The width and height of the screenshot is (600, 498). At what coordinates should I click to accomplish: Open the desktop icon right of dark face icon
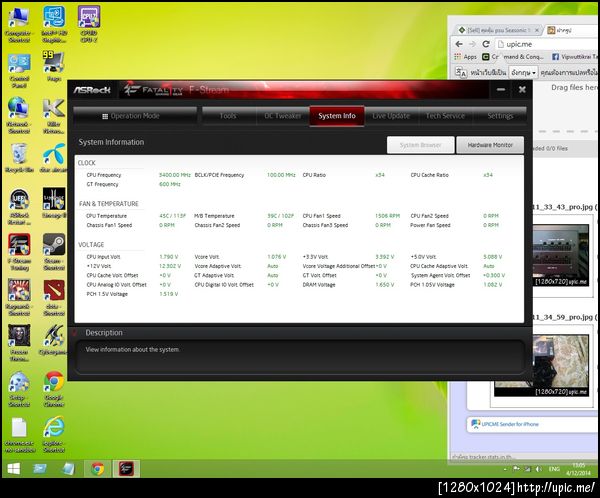pyautogui.click(x=54, y=340)
